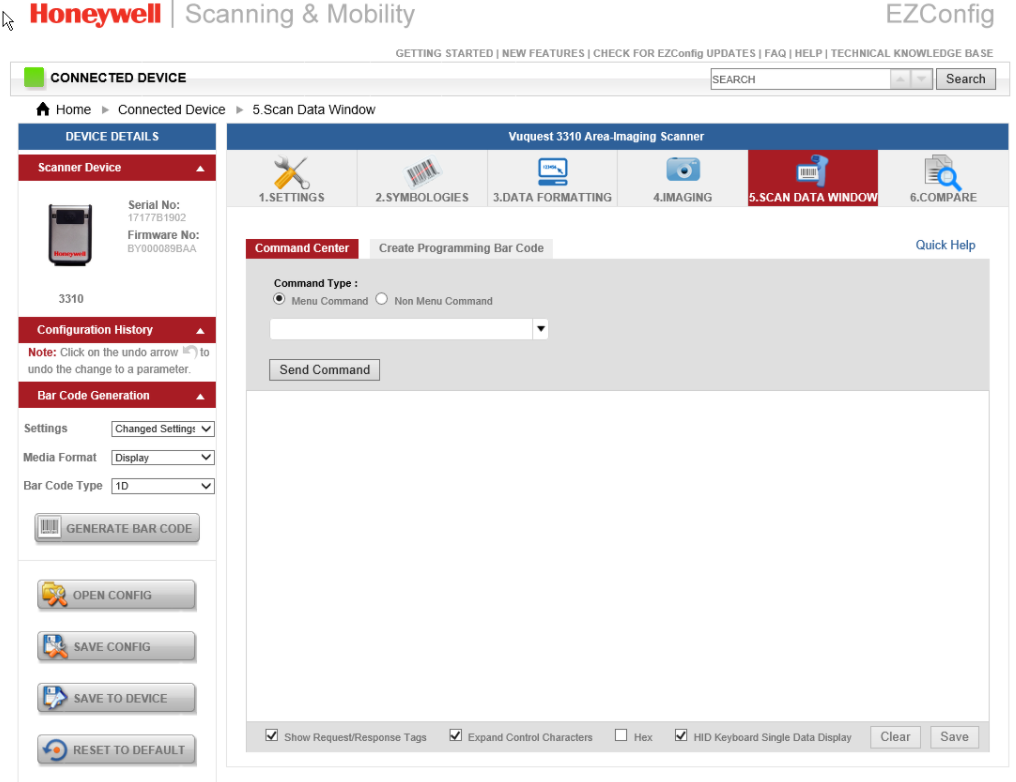Open the NEW FEATURES link
This screenshot has height=782, width=1016.
543,53
